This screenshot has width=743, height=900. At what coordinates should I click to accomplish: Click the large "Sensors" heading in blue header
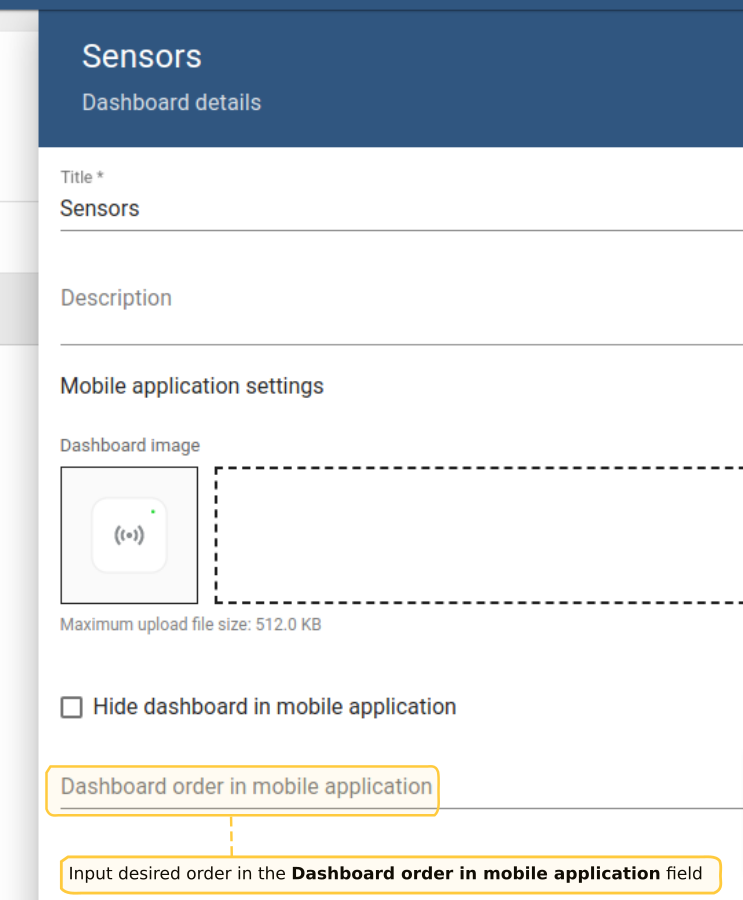142,56
